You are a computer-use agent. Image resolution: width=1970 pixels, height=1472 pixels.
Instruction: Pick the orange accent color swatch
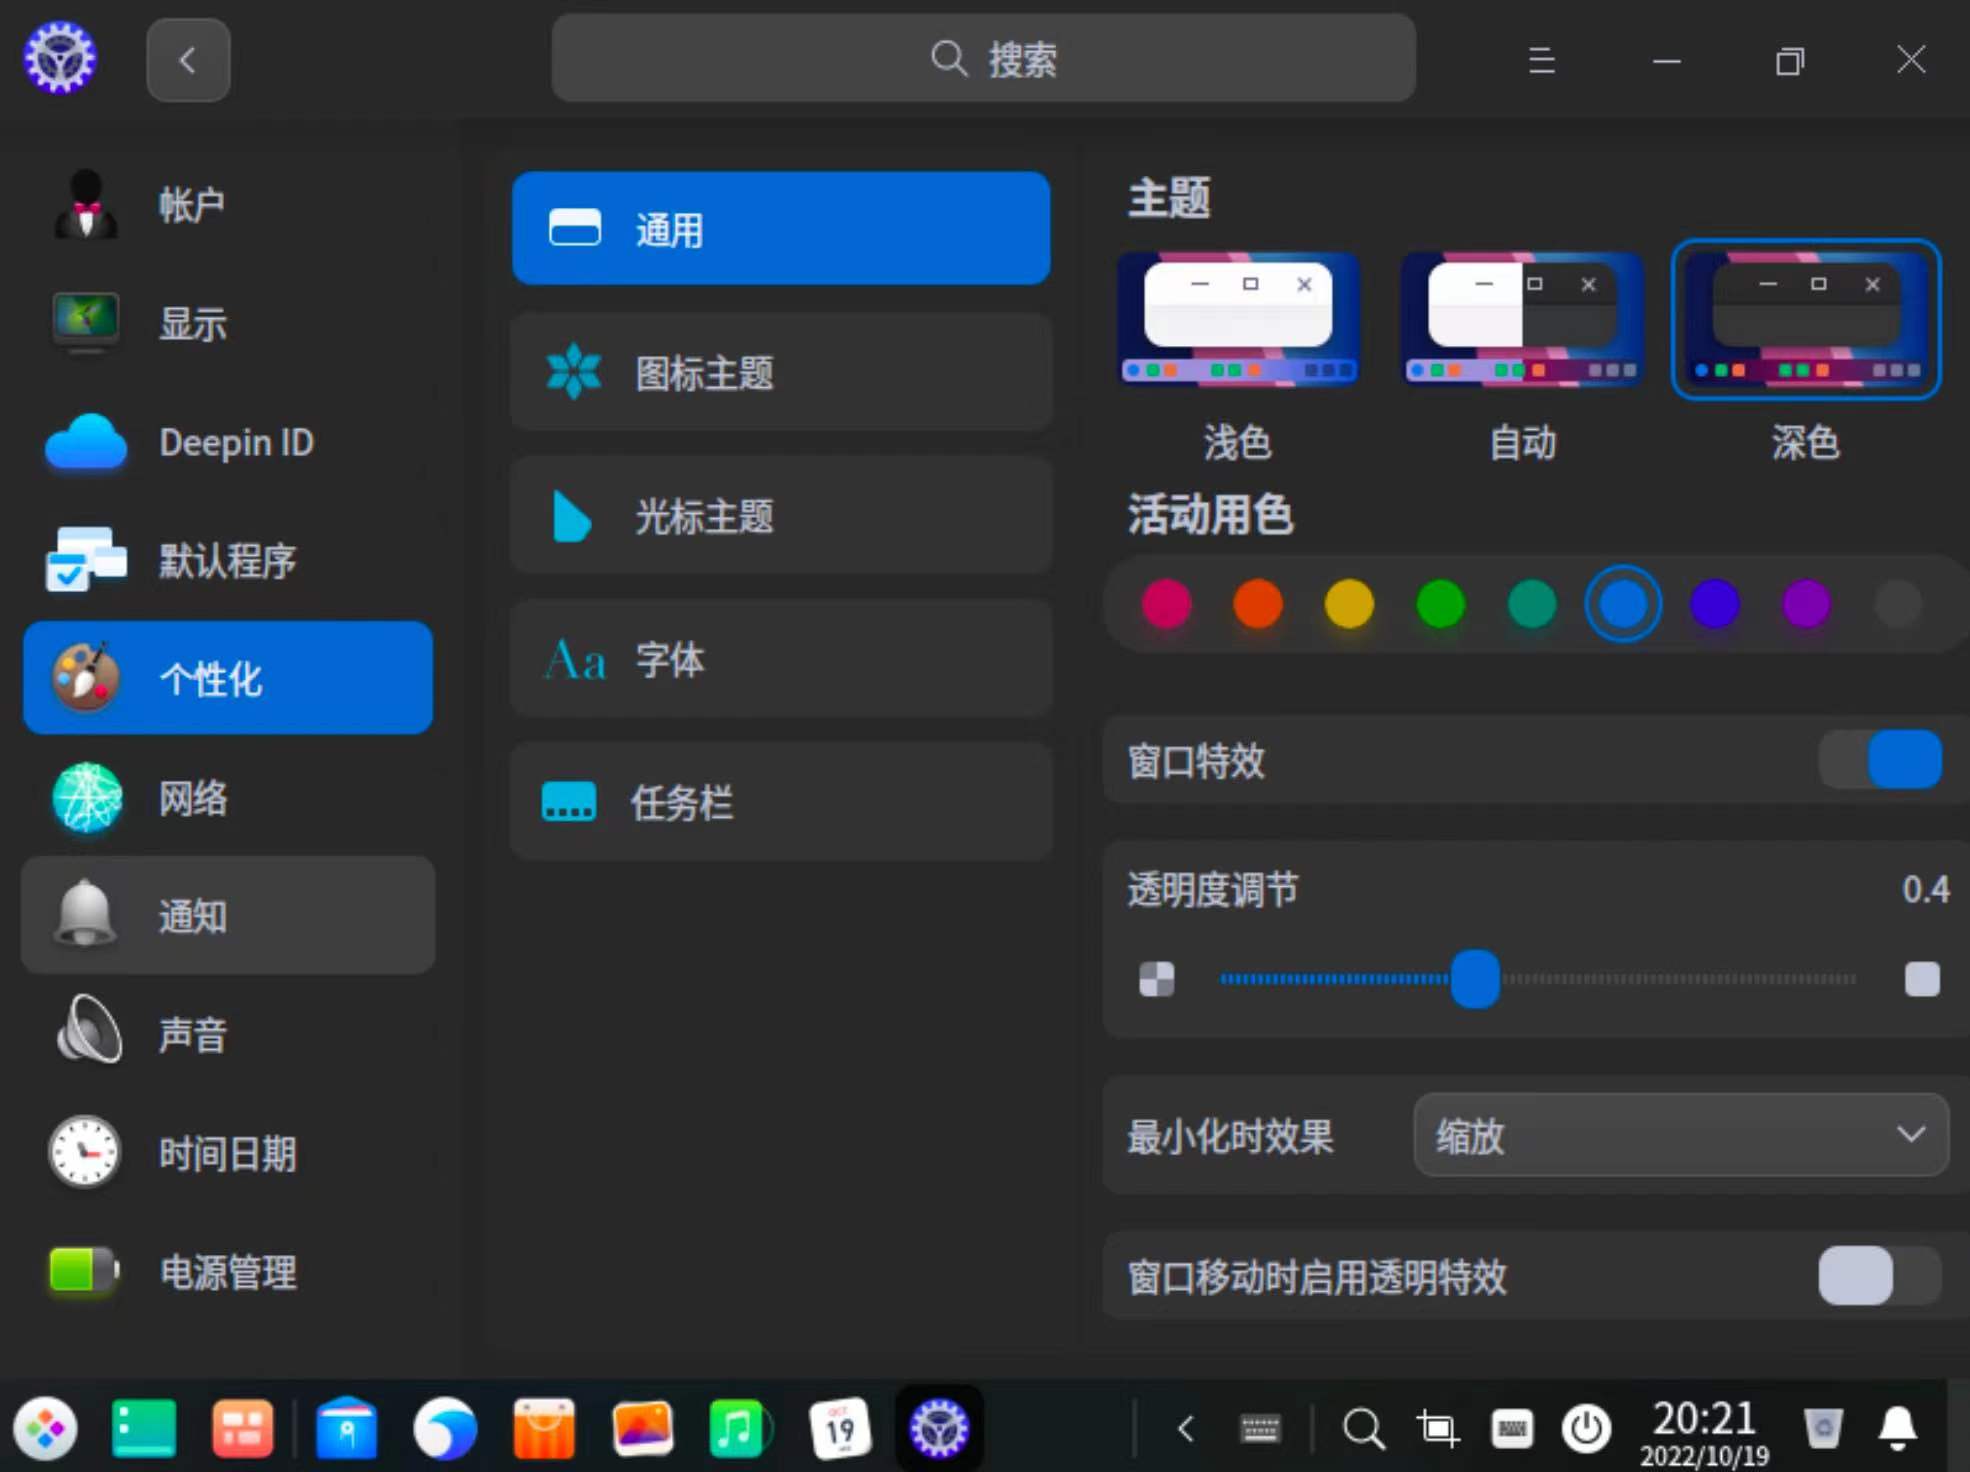point(1257,604)
